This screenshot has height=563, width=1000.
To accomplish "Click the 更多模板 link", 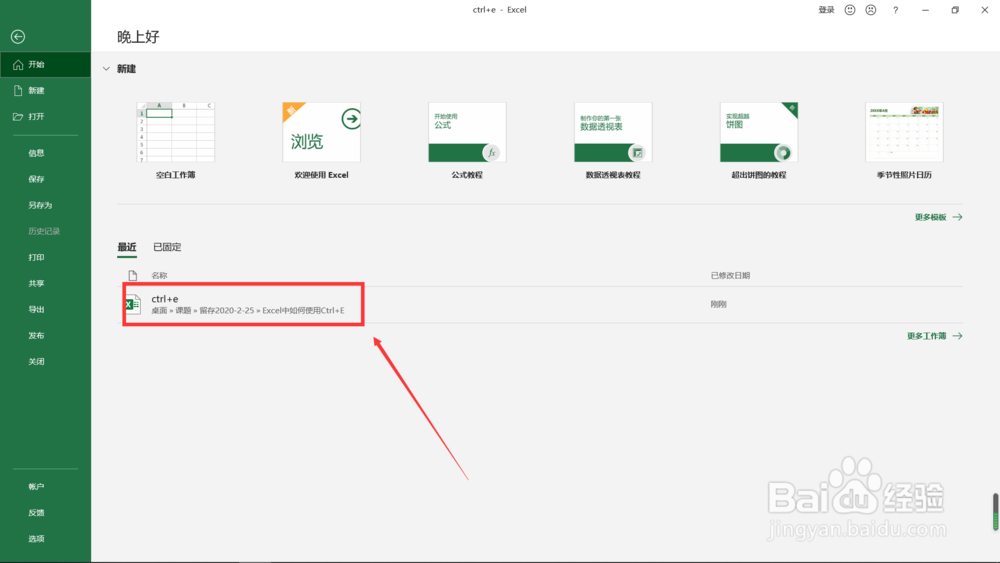I will click(930, 217).
